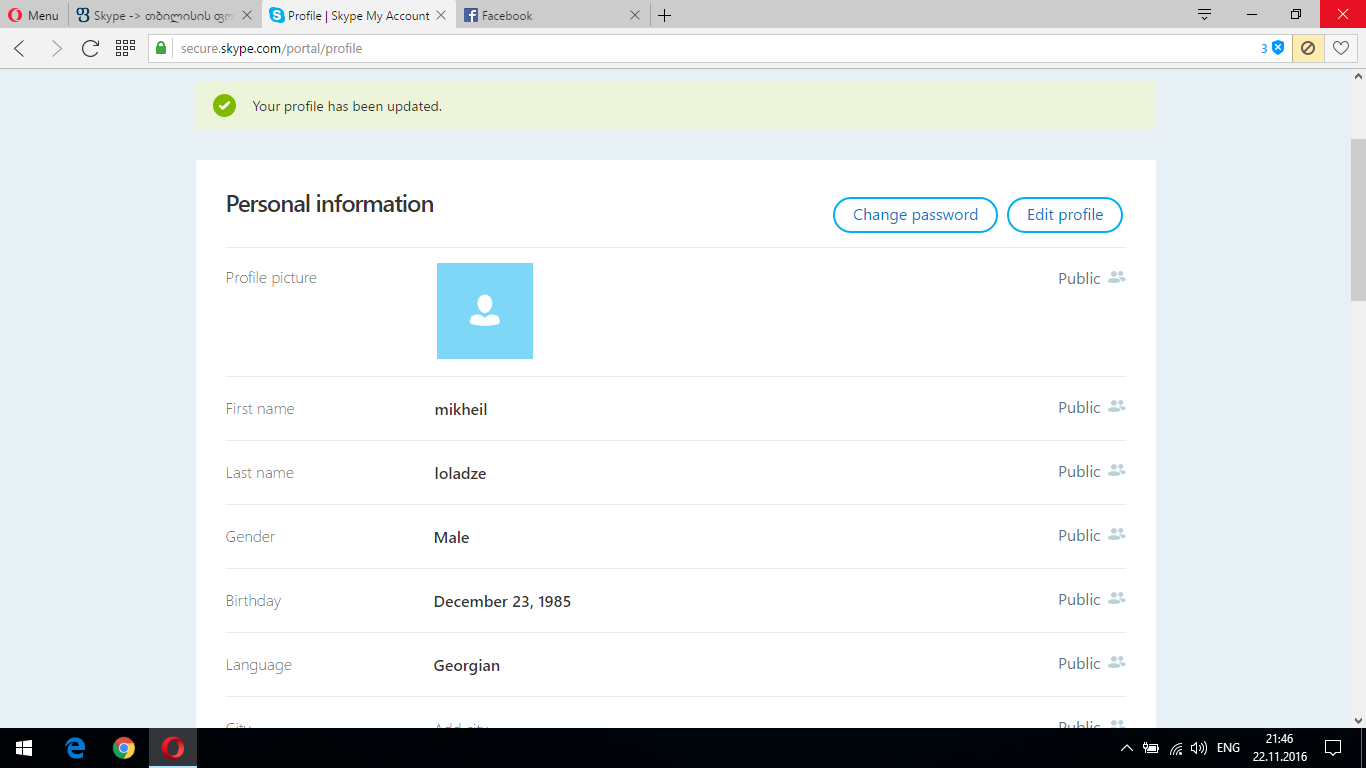This screenshot has width=1366, height=768.
Task: Click the Public people icon for Last name
Action: (1117, 471)
